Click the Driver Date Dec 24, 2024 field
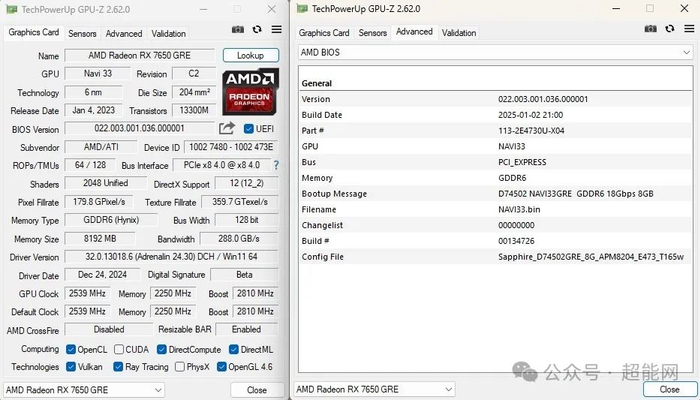The width and height of the screenshot is (700, 400). click(x=102, y=275)
